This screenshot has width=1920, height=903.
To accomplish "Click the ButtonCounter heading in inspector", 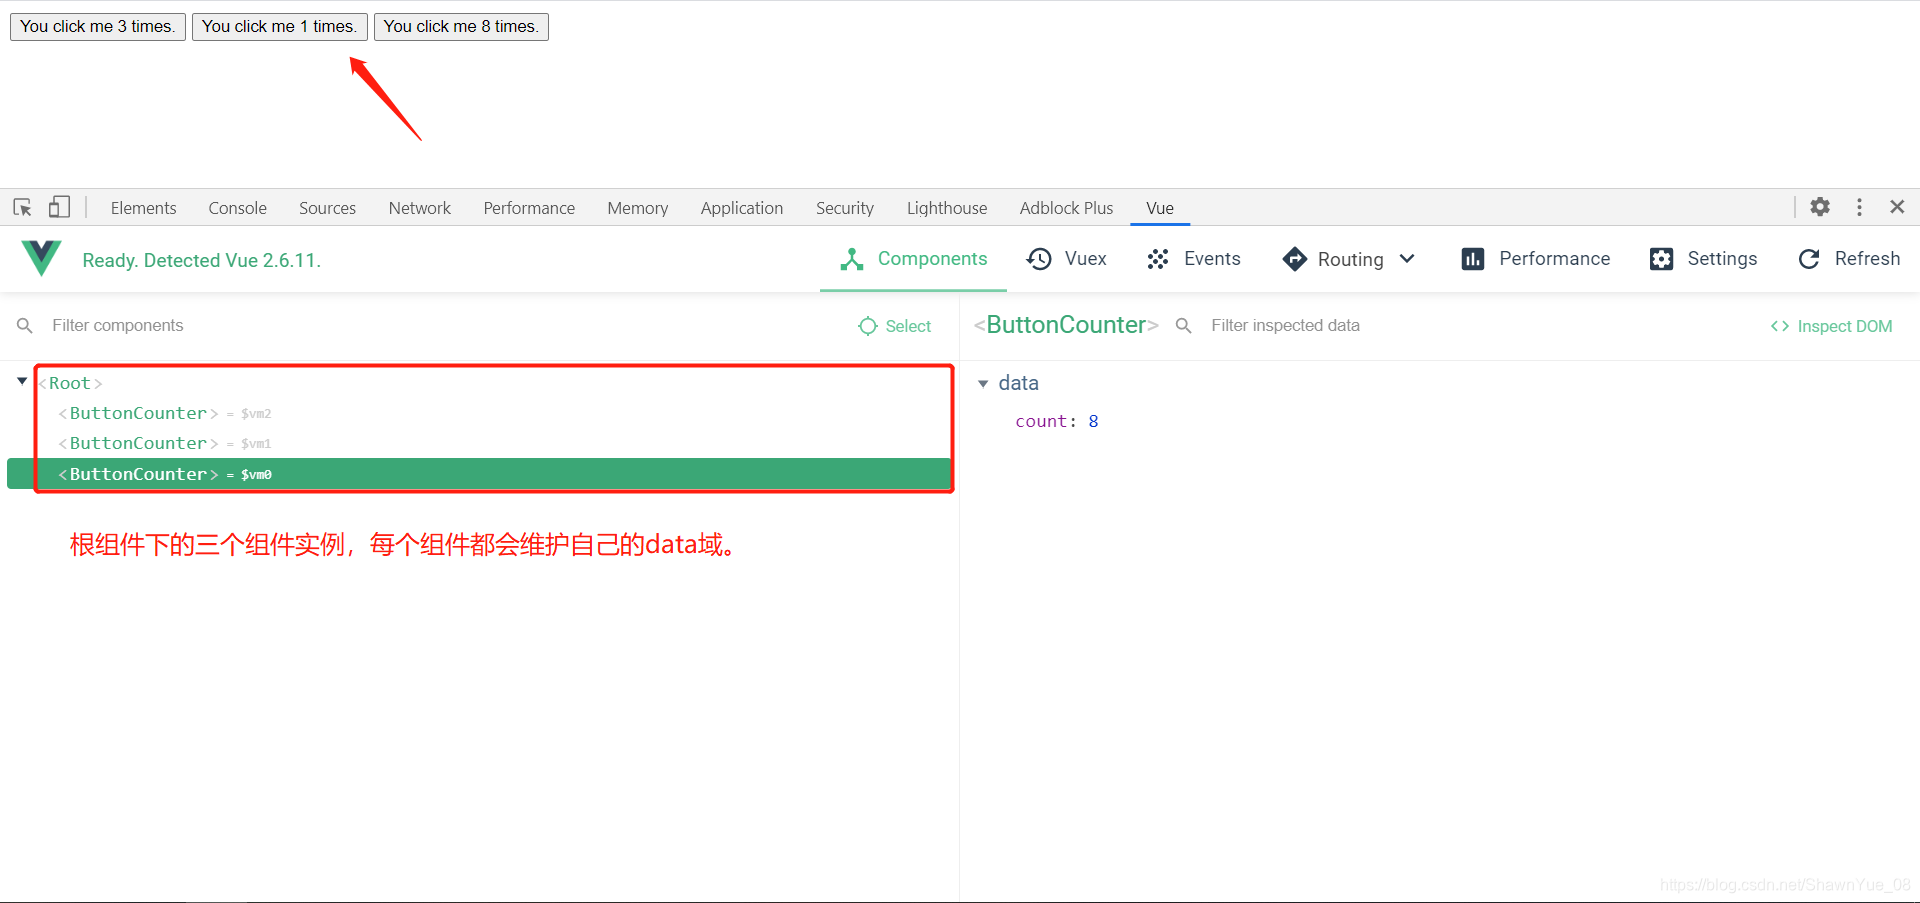I will 1066,325.
